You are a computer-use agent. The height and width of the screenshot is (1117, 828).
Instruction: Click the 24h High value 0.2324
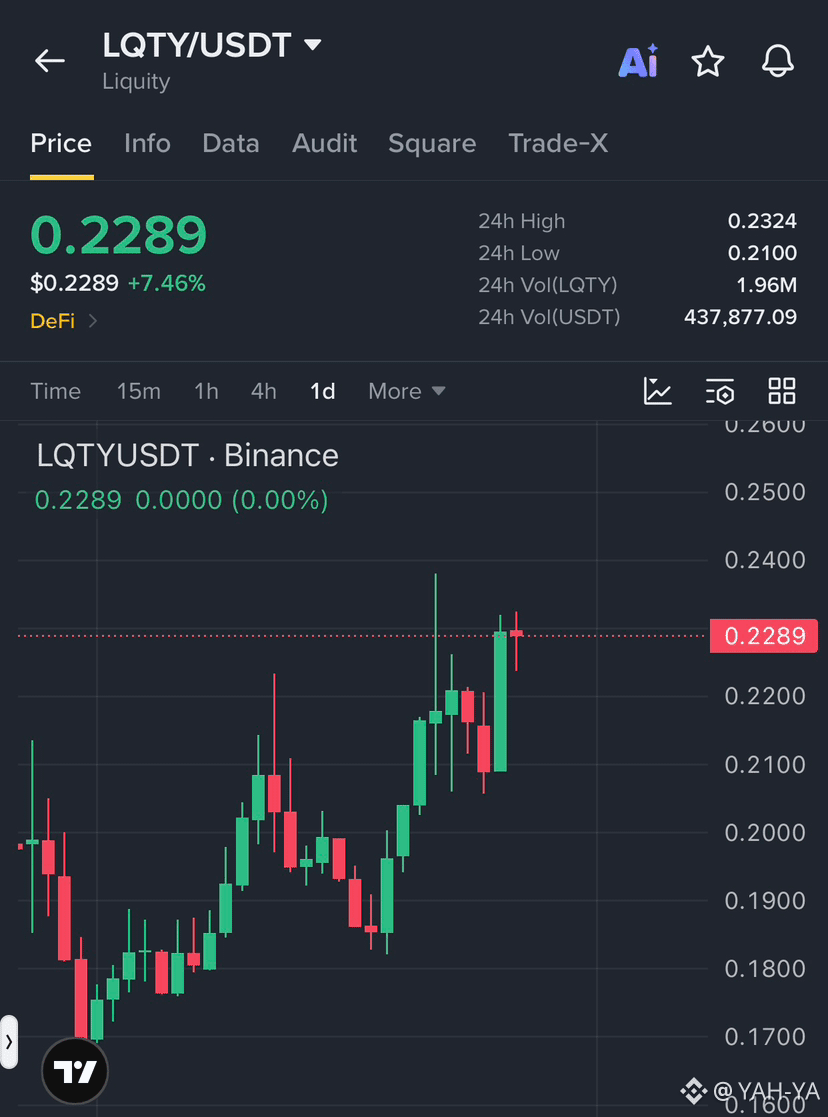pyautogui.click(x=762, y=221)
